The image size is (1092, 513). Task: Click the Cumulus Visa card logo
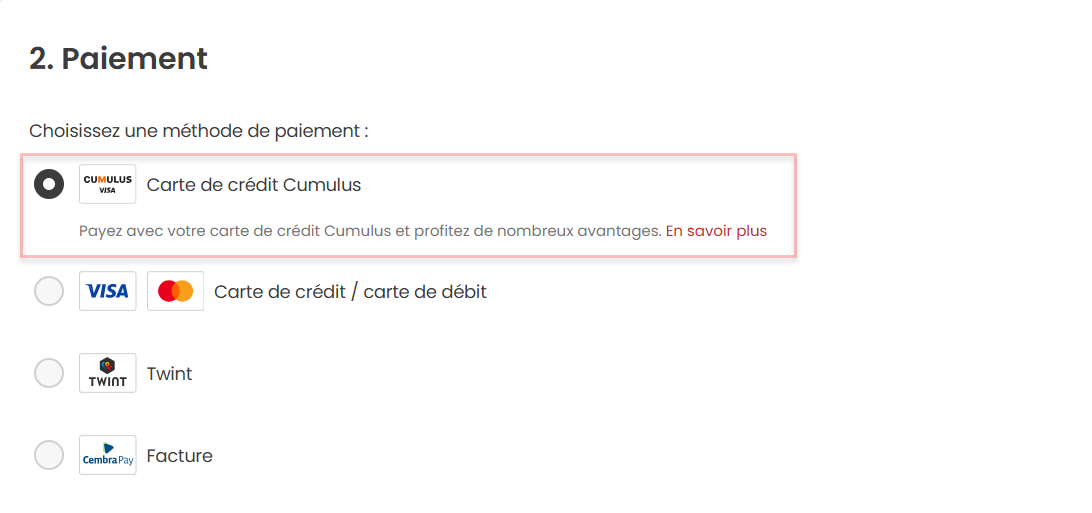click(107, 184)
